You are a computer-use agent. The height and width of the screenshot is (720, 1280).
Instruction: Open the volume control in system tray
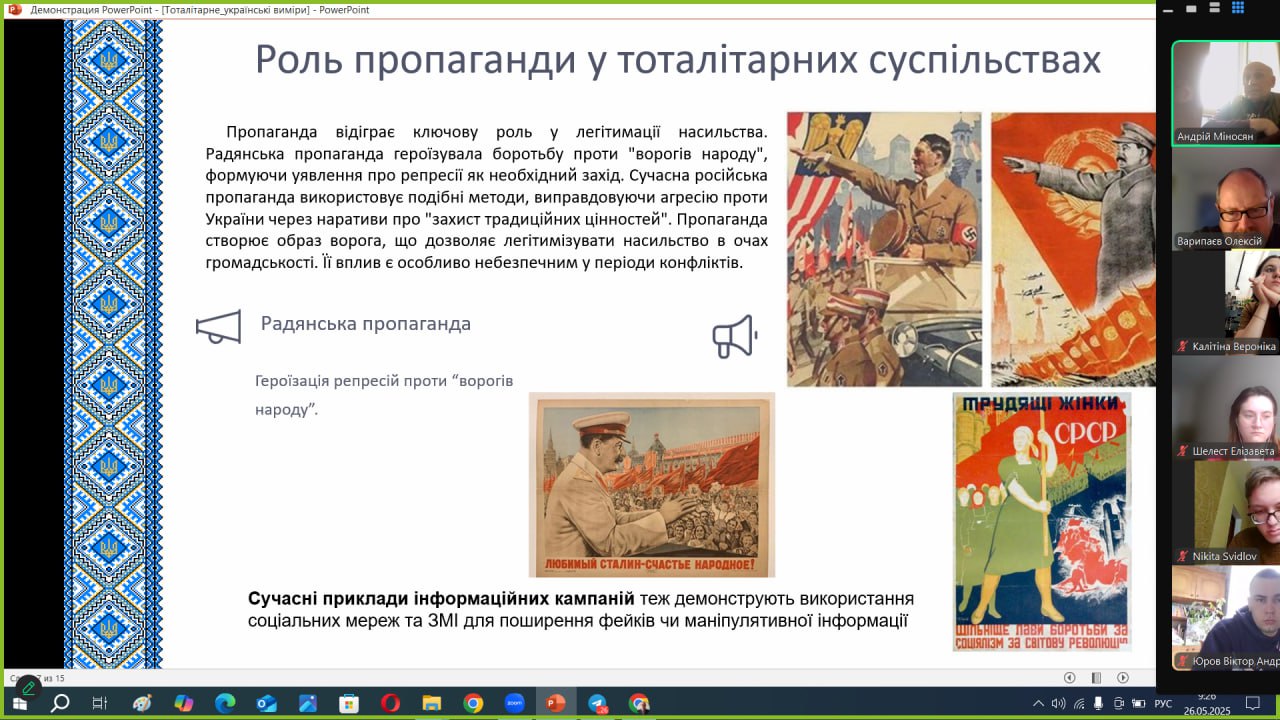[x=1059, y=703]
